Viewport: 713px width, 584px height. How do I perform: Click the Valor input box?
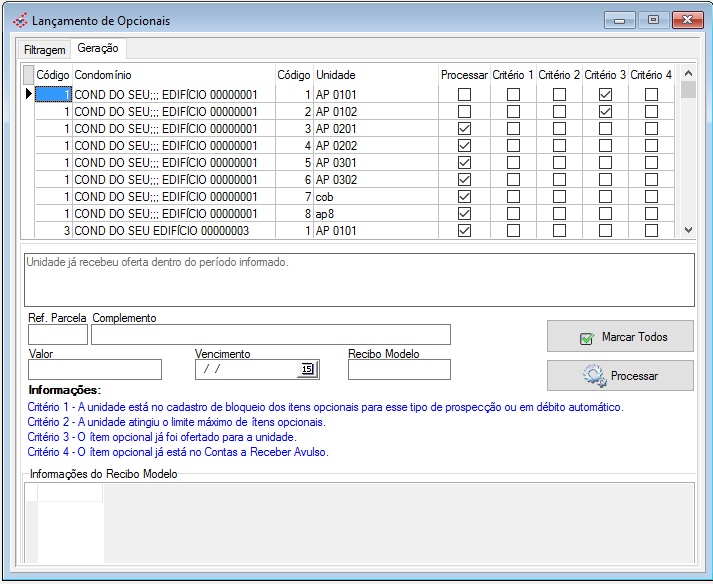(x=94, y=370)
